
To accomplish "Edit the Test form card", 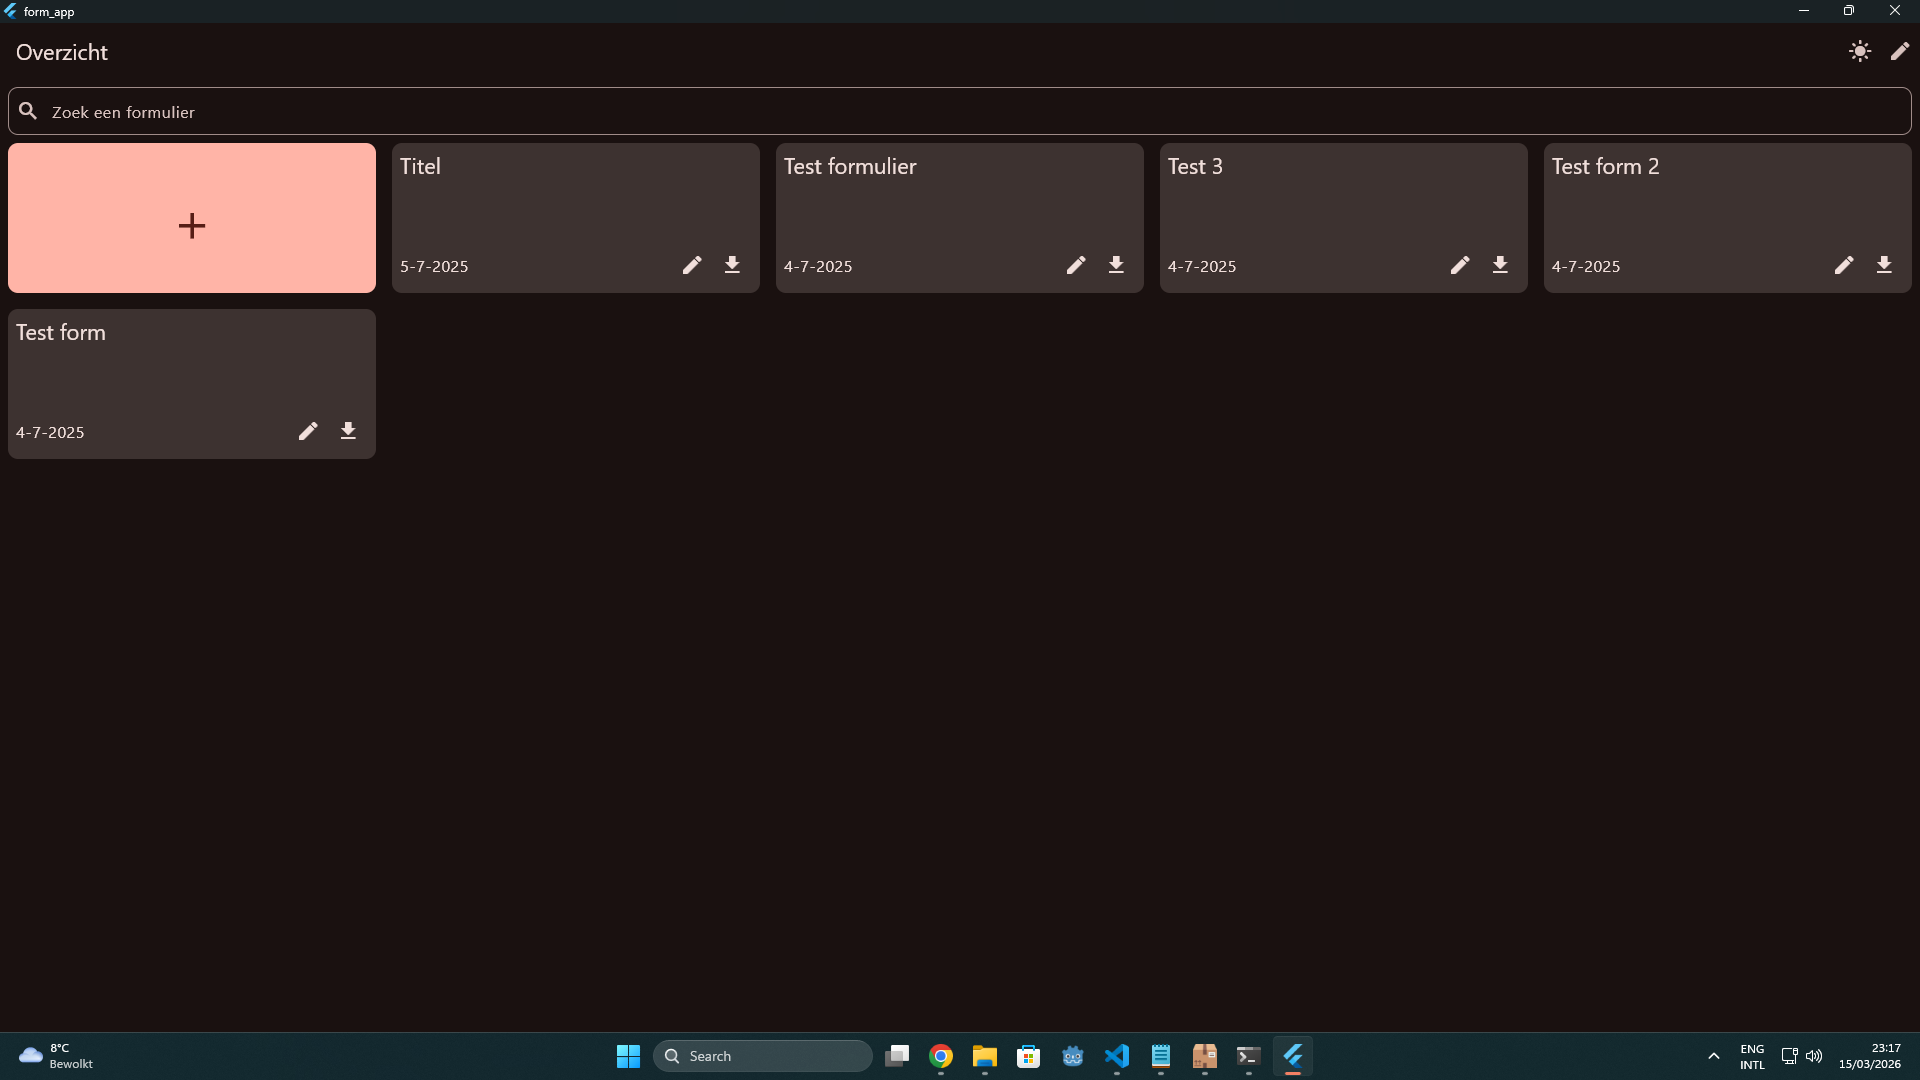I will click(307, 431).
